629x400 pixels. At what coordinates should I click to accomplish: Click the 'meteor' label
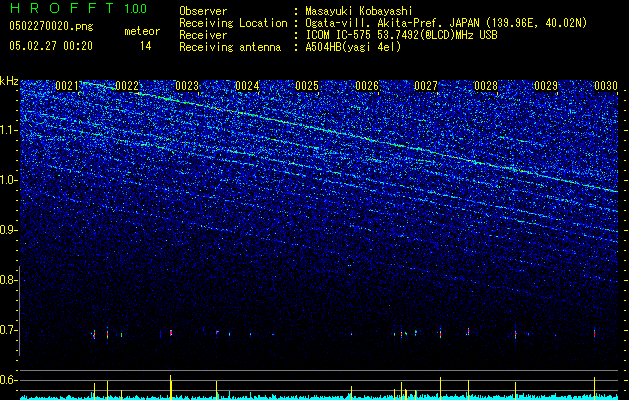coord(142,31)
